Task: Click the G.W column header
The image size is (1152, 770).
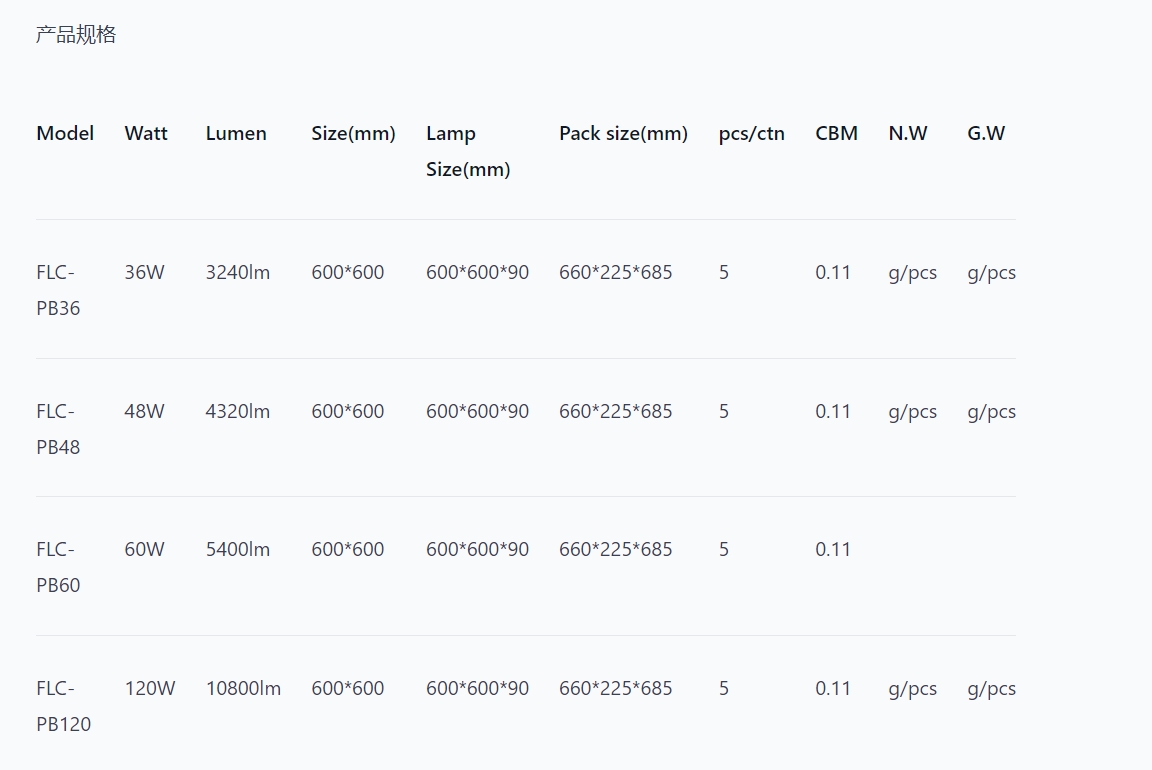Action: point(986,134)
